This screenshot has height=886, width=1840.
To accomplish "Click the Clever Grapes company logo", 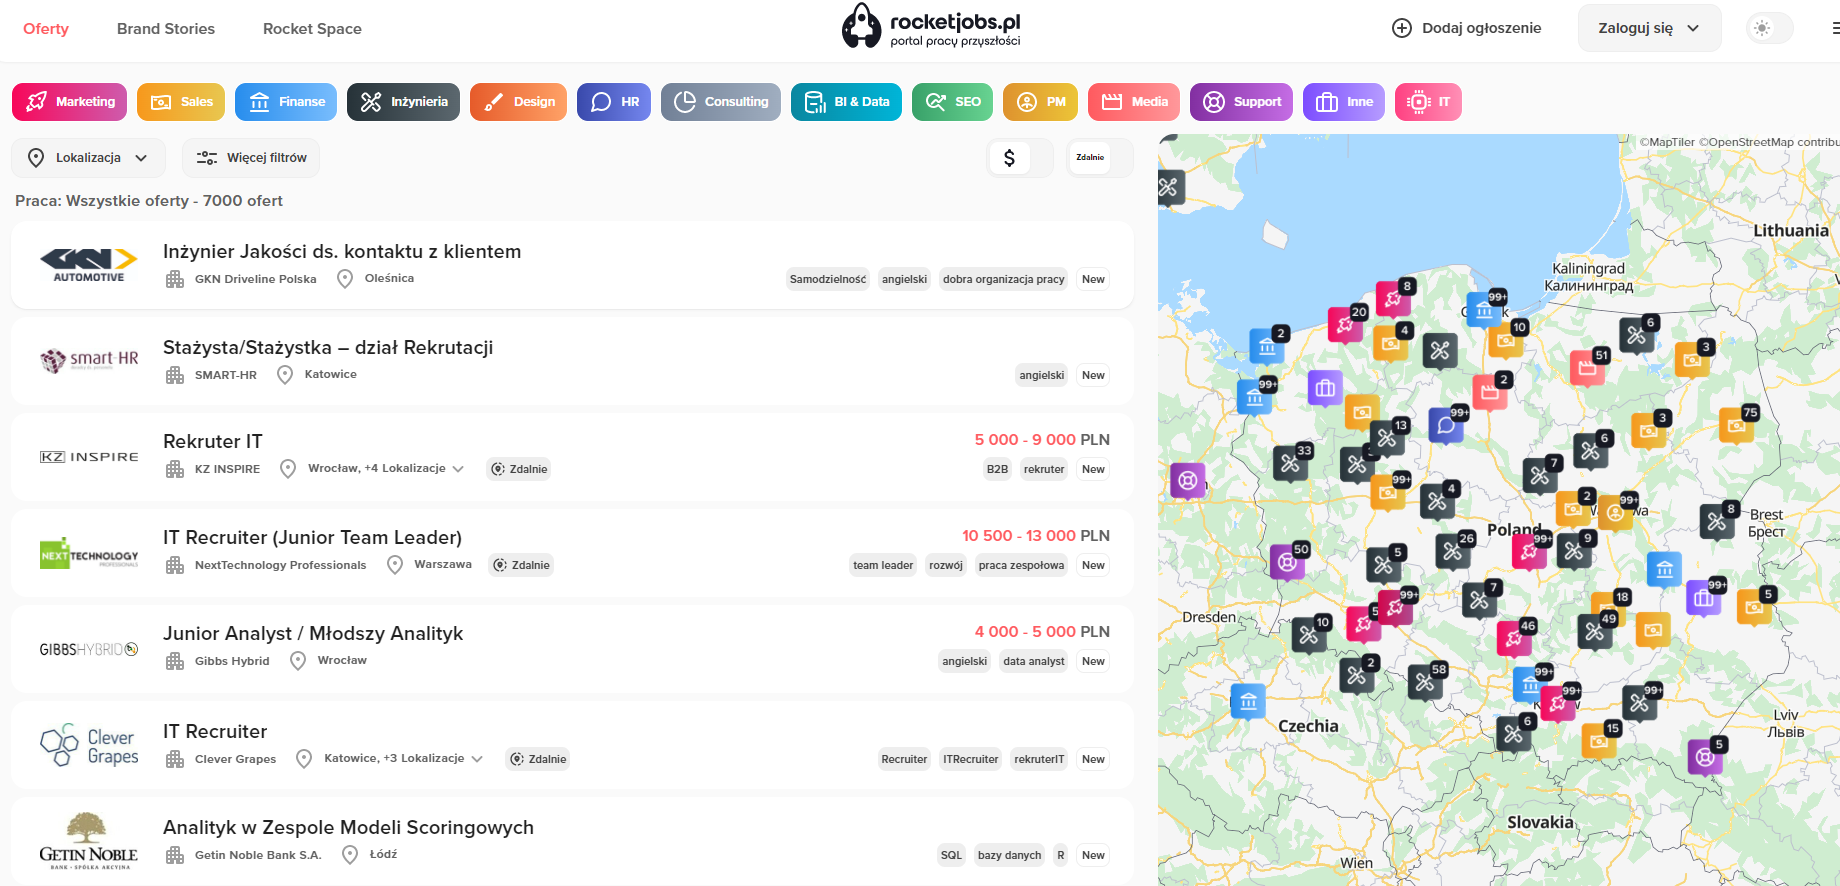I will coord(89,745).
